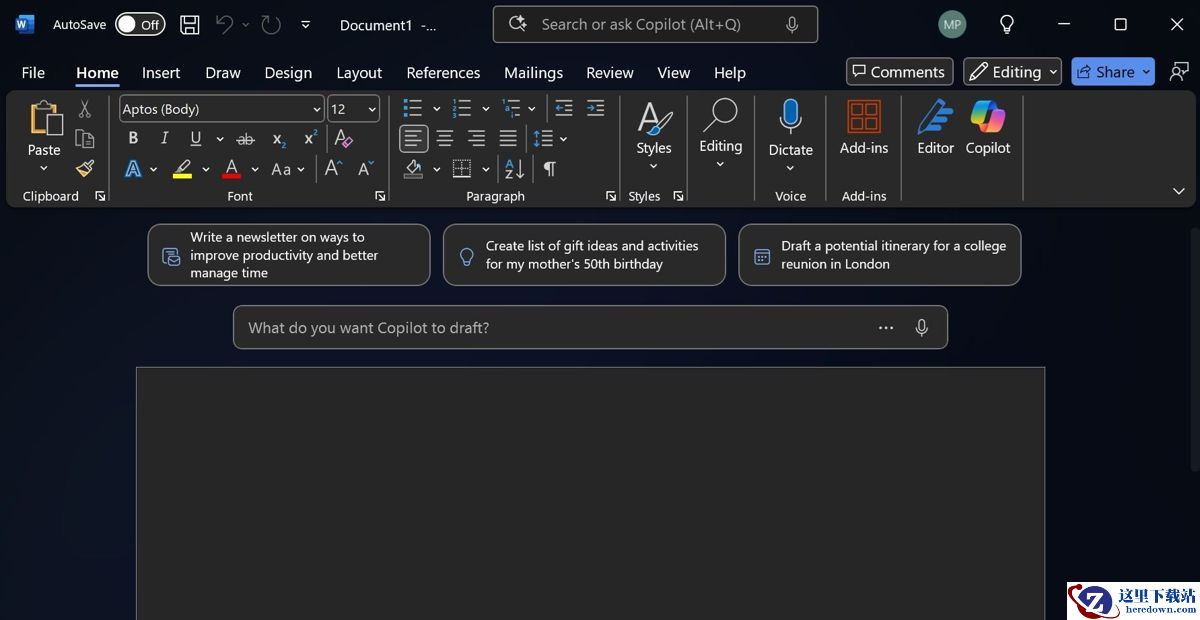Click the Format Painter brush icon
1200x620 pixels.
[x=85, y=169]
